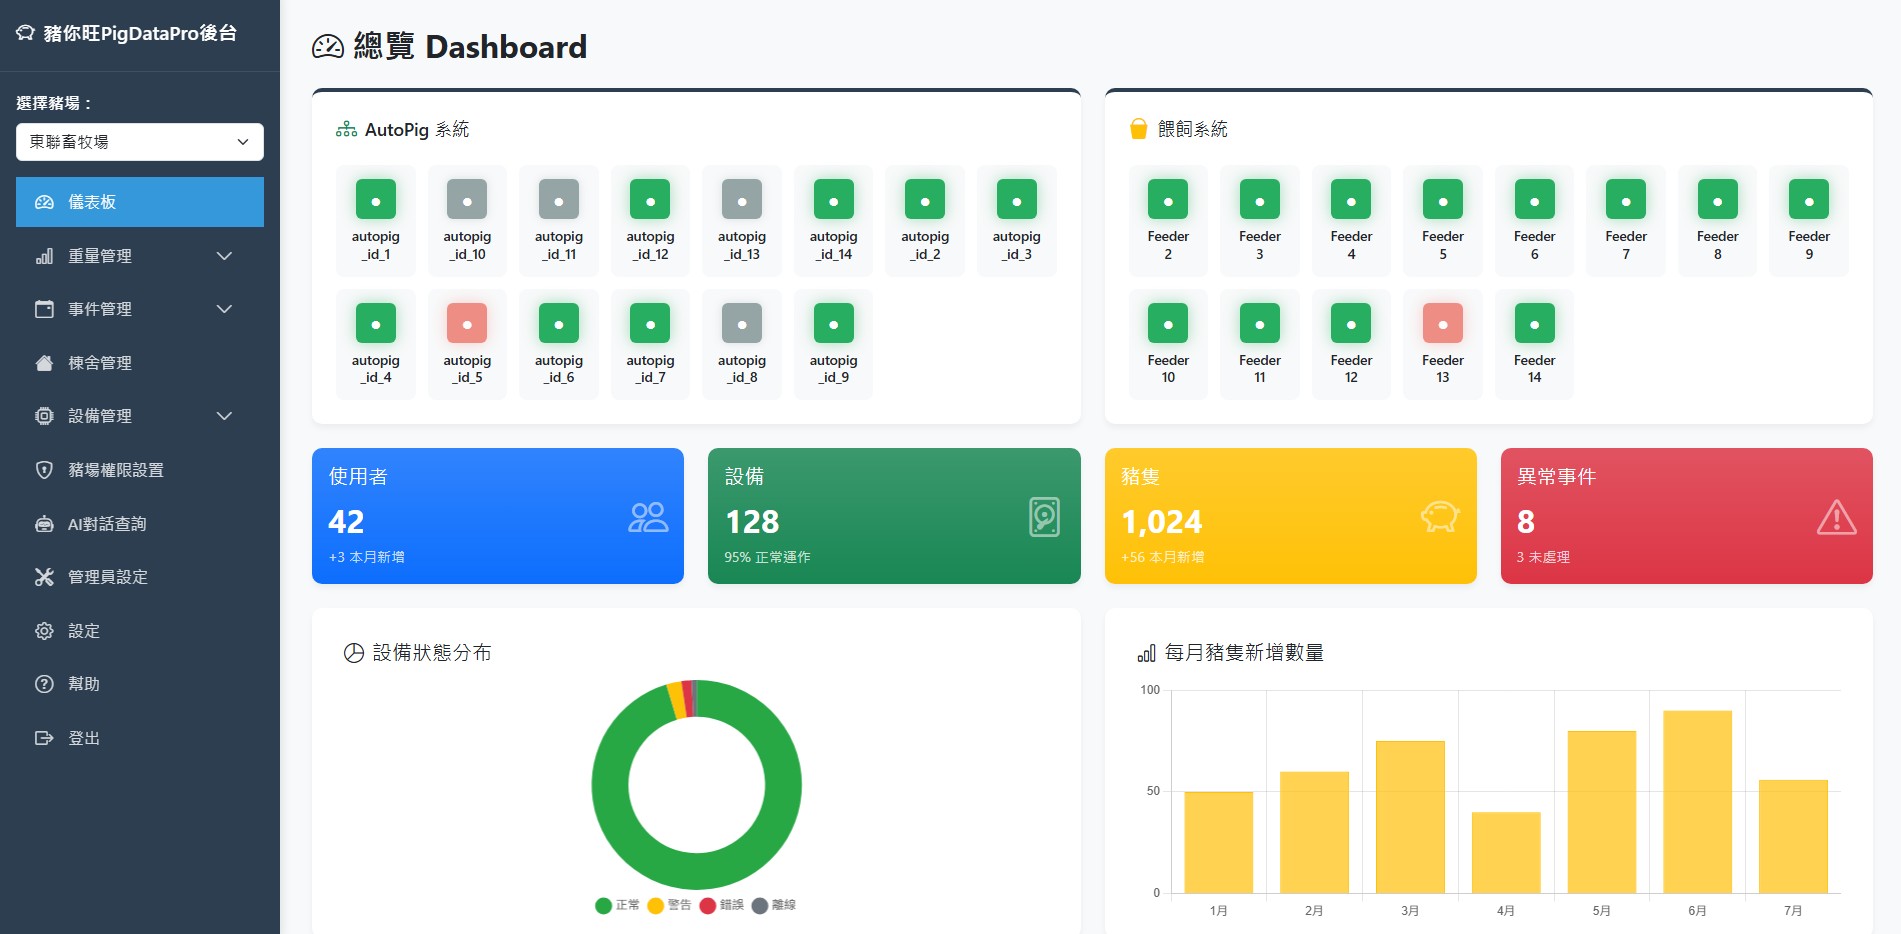Open the farm selector dropdown 東聯畜牧場

tap(140, 142)
